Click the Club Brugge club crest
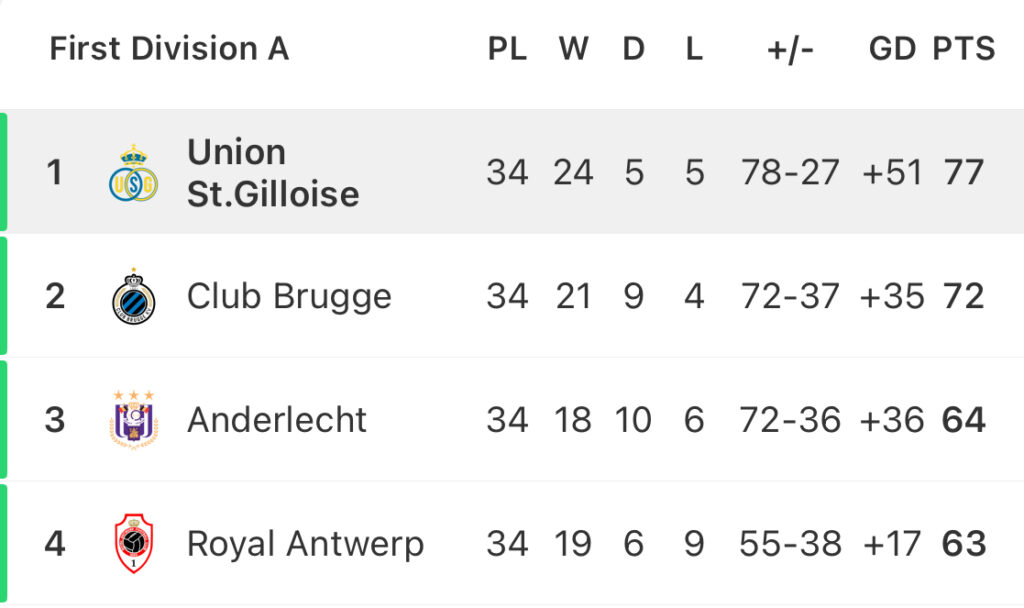 pyautogui.click(x=134, y=296)
